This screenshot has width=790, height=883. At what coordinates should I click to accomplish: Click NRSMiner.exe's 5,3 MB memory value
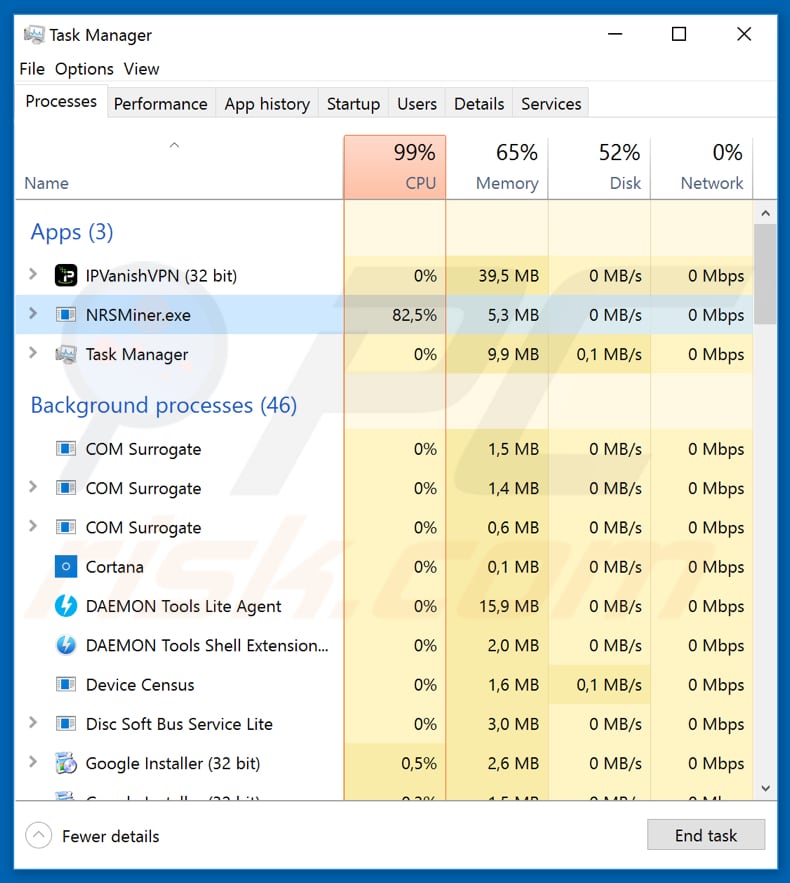point(513,315)
